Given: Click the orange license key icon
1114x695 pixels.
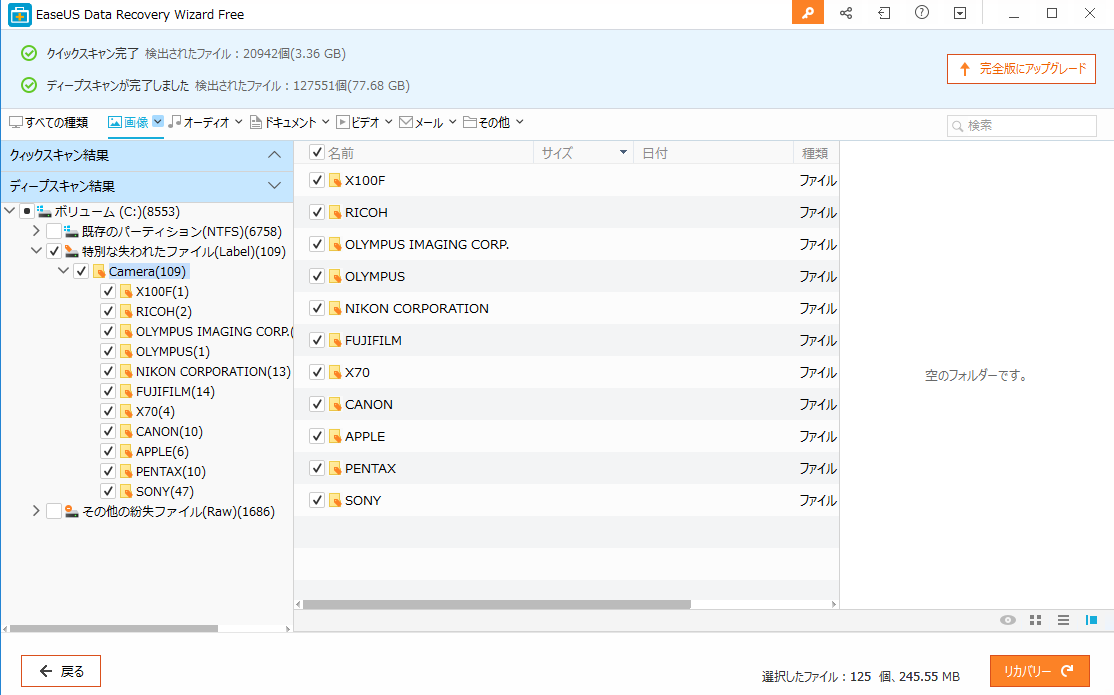Looking at the screenshot, I should tap(808, 13).
